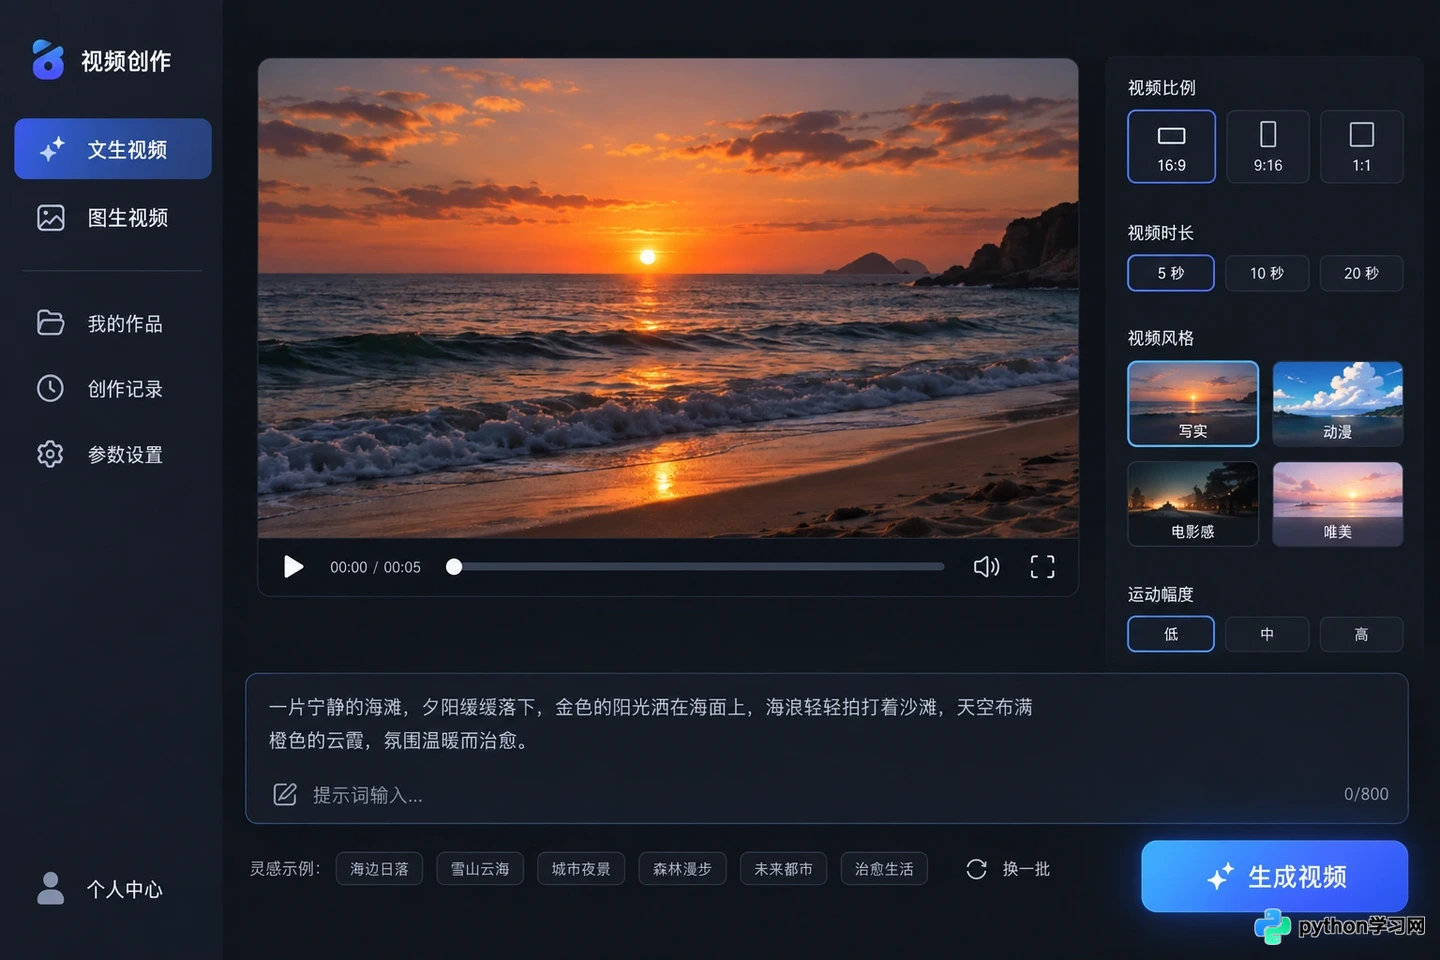Viewport: 1440px width, 960px height.
Task: Choose 10 秒 video duration
Action: click(1267, 273)
